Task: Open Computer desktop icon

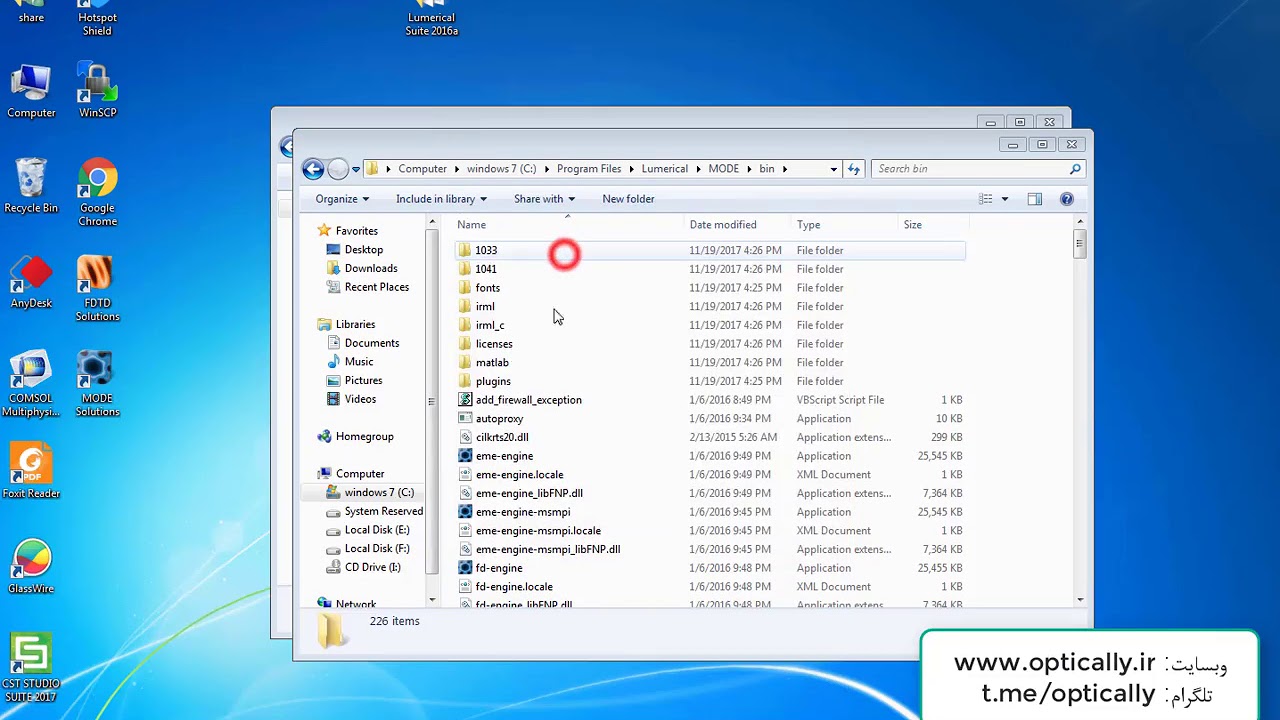Action: (x=31, y=91)
